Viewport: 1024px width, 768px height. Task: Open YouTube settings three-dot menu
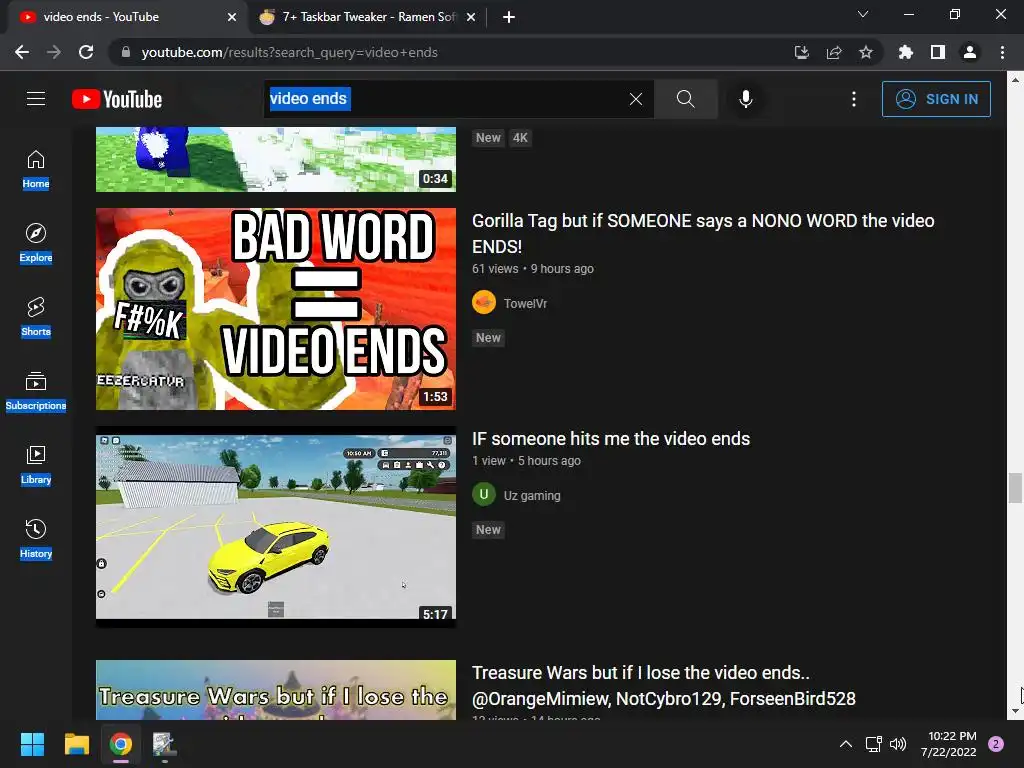point(854,99)
